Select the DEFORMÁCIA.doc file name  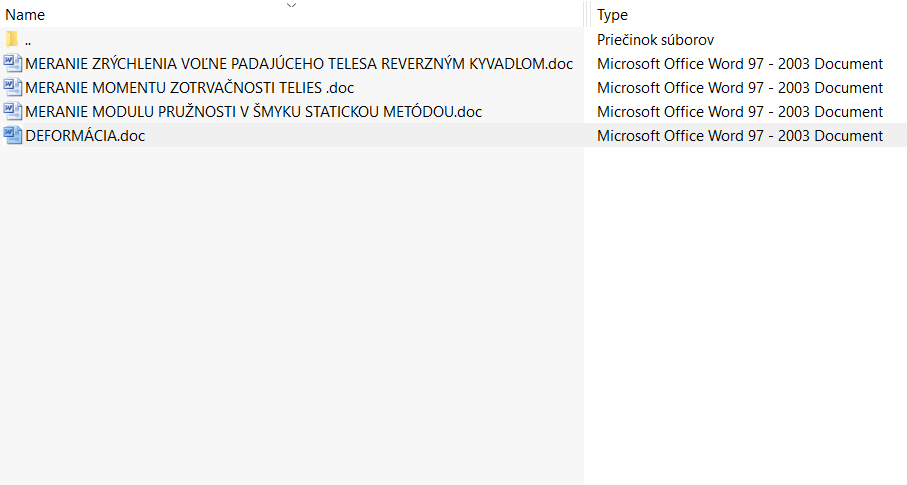pyautogui.click(x=85, y=136)
